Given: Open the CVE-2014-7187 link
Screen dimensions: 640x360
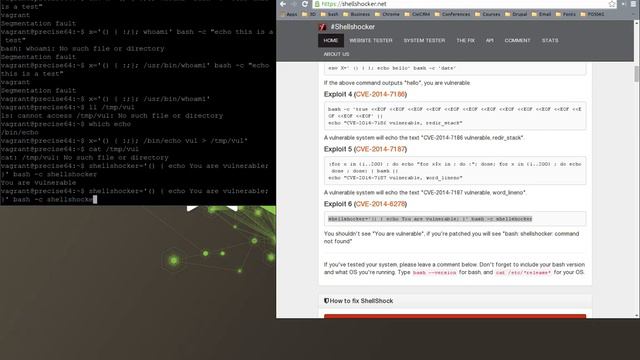Looking at the screenshot, I should tap(380, 149).
